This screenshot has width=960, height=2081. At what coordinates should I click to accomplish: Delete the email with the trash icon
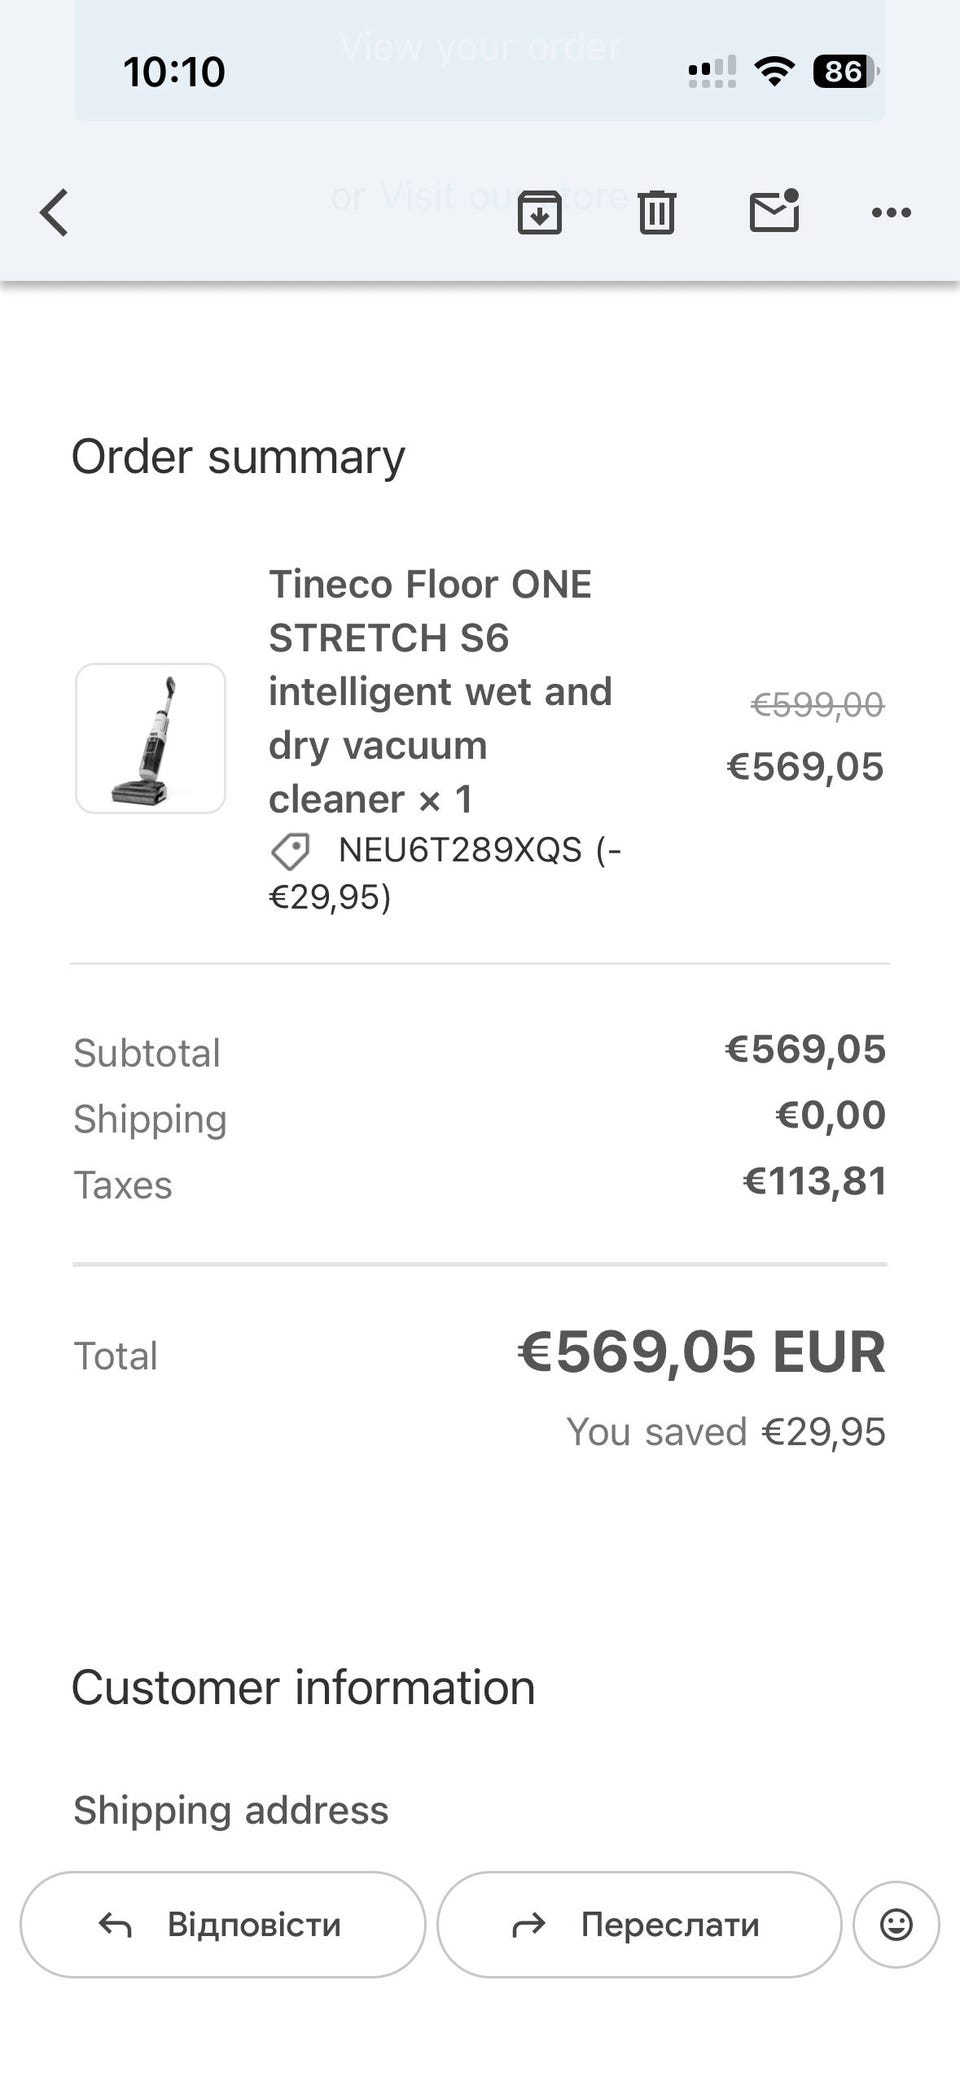657,212
